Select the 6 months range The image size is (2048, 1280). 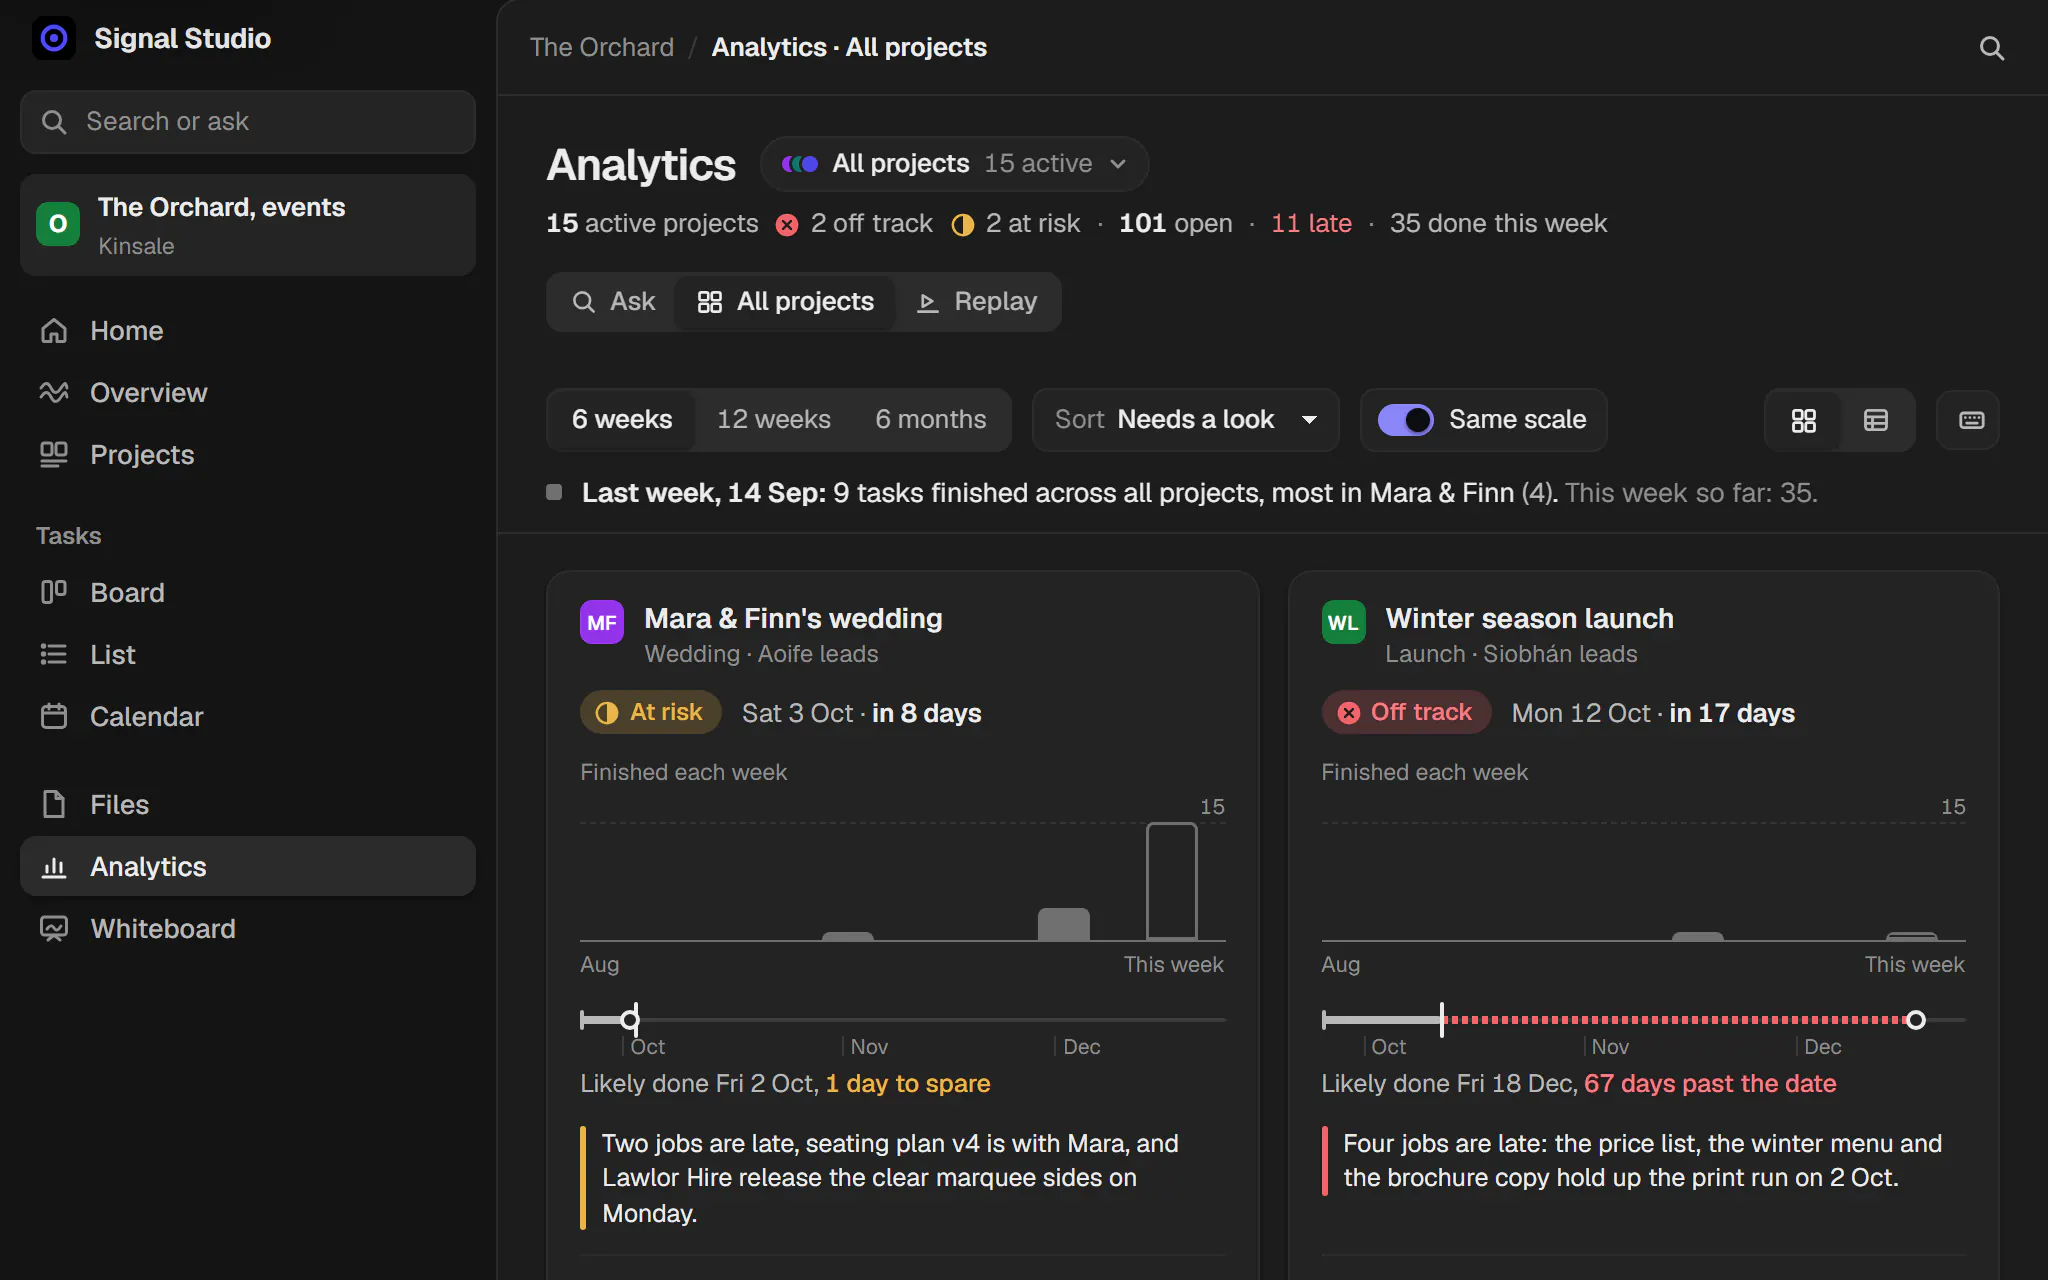tap(931, 420)
